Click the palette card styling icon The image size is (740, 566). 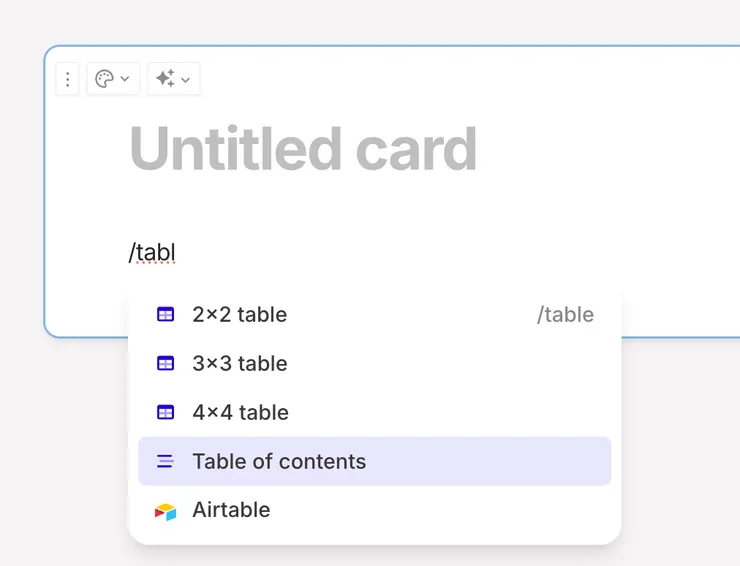point(104,79)
